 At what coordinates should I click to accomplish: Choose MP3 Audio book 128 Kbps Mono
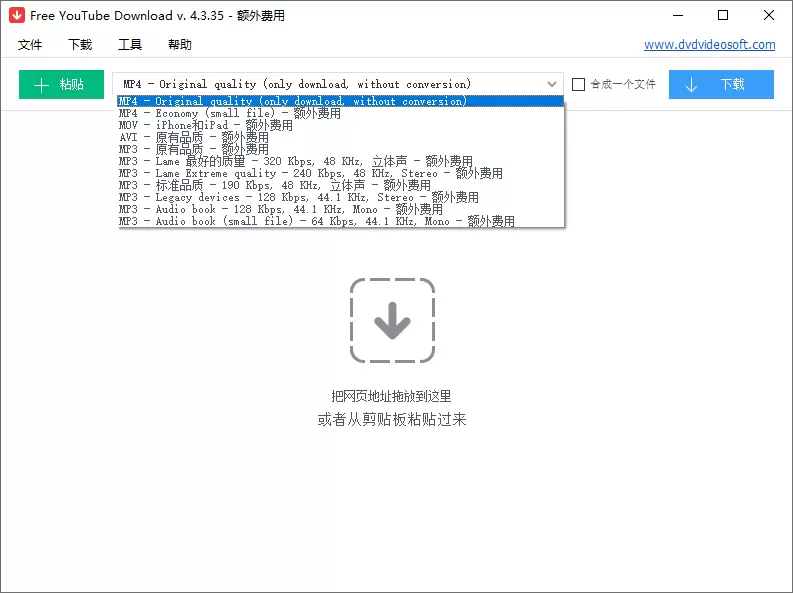coord(341,209)
